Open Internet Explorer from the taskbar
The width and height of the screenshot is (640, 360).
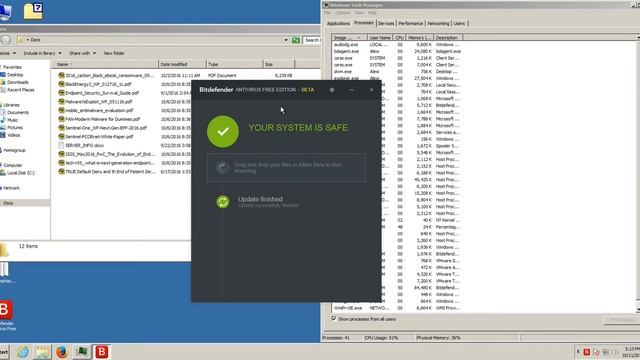23,352
